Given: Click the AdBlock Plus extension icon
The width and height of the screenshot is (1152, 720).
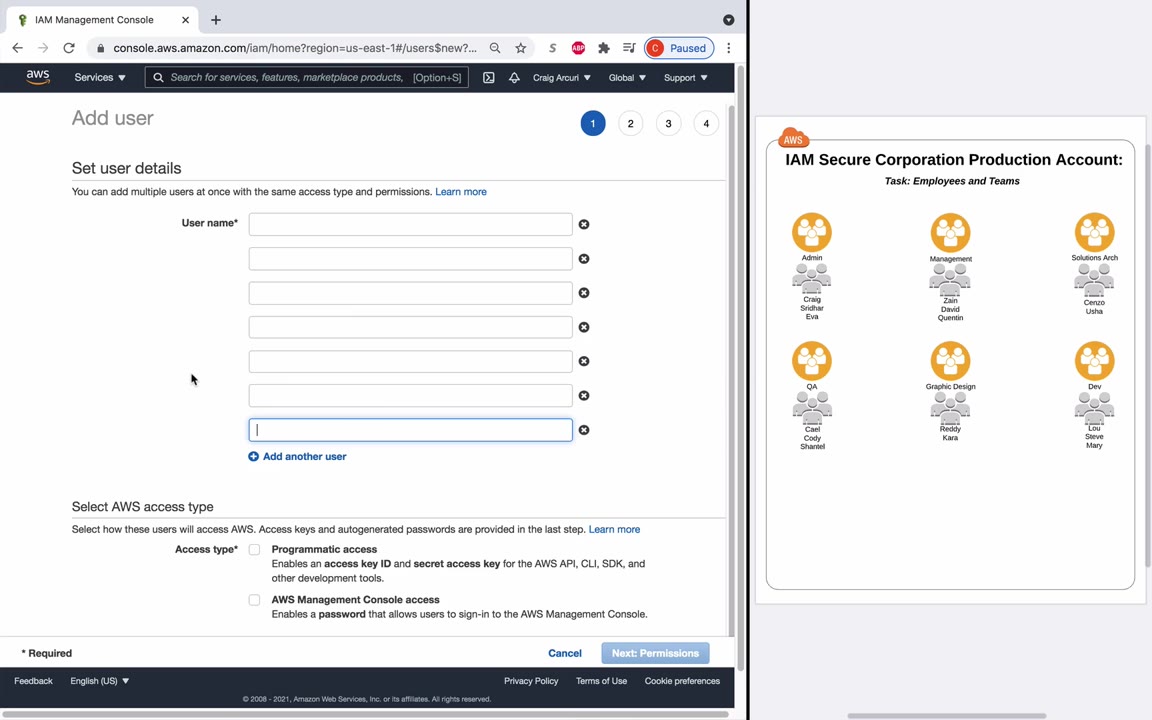Looking at the screenshot, I should 578,48.
